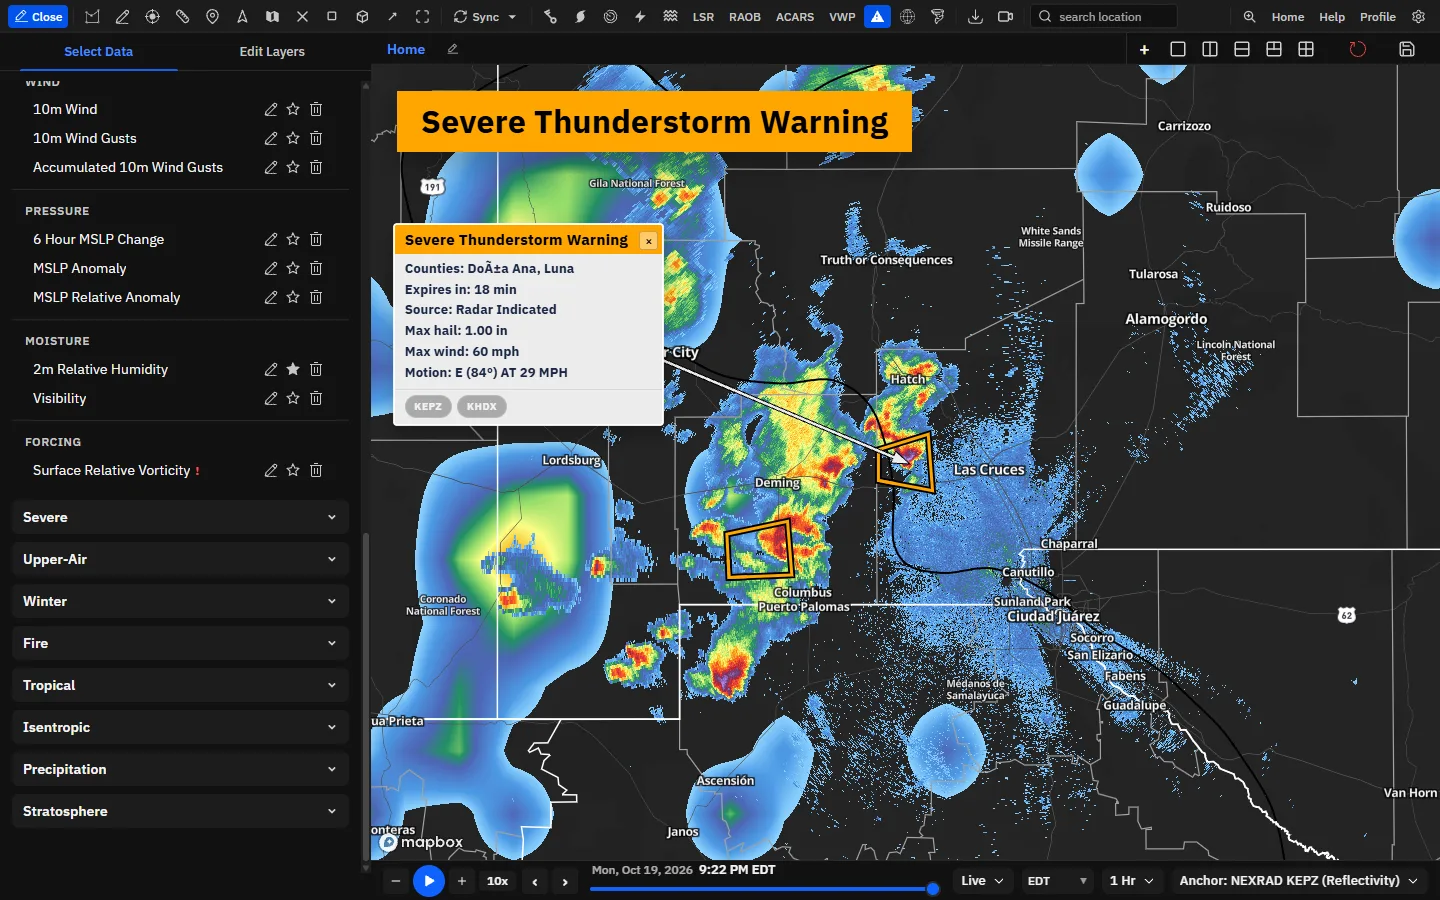Image resolution: width=1440 pixels, height=900 pixels.
Task: Select the fullscreen frame icon
Action: (422, 17)
